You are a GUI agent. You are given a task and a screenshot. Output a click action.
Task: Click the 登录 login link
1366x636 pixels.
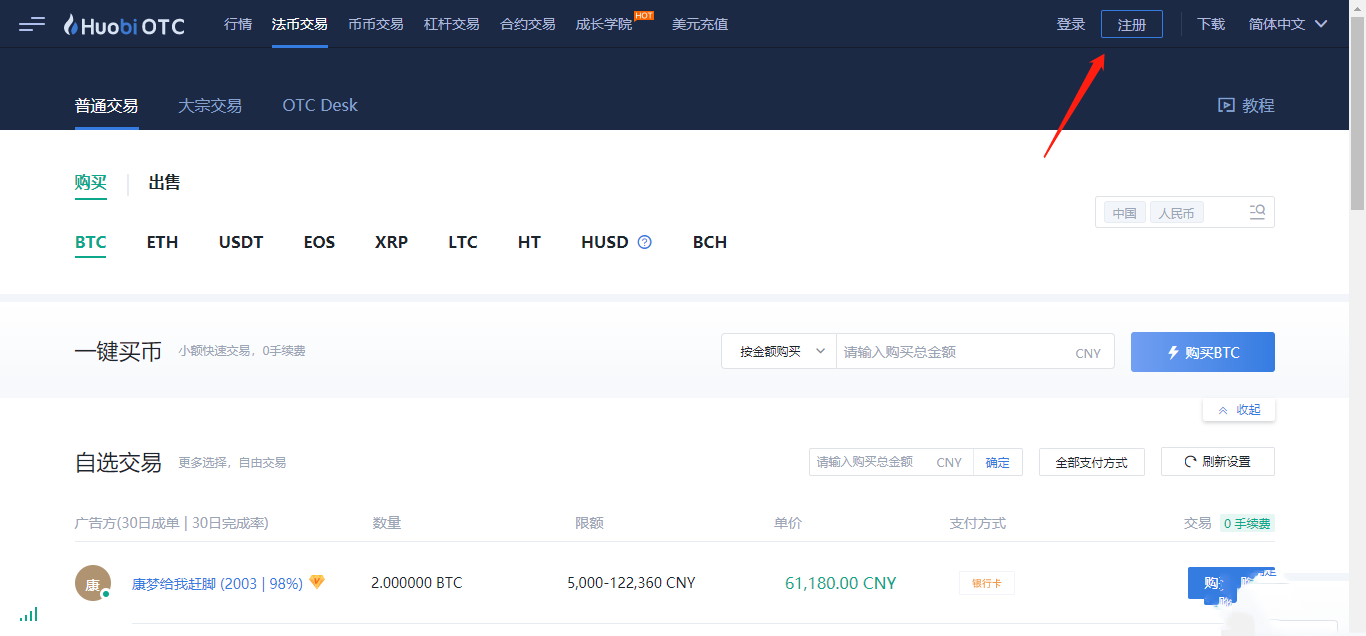point(1071,24)
